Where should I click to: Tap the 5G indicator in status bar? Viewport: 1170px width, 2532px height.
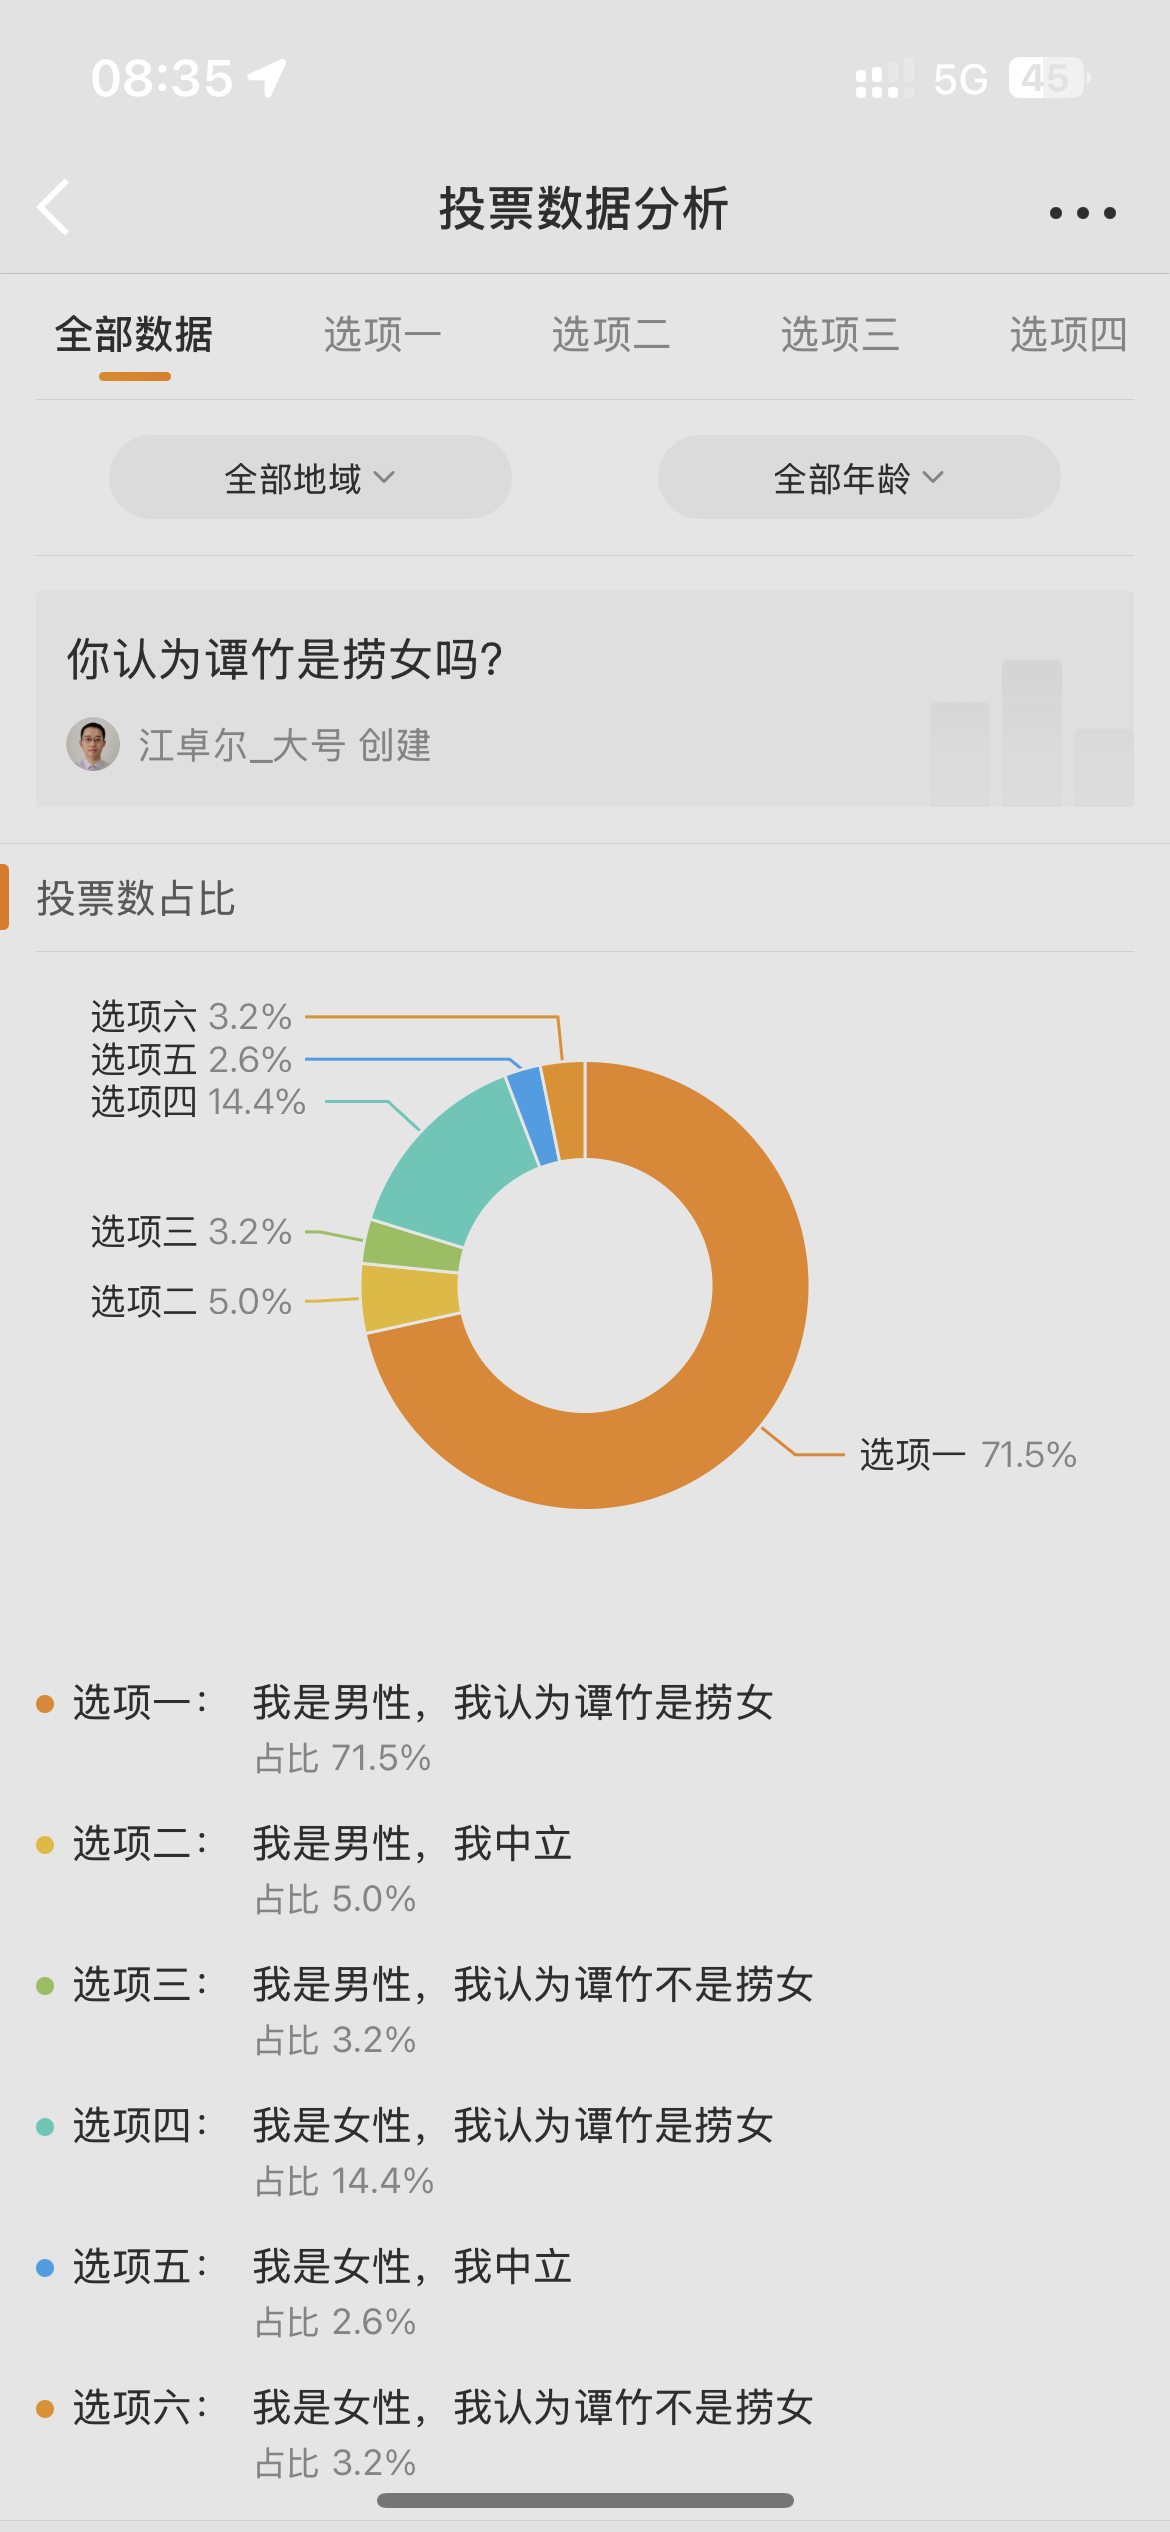click(957, 78)
